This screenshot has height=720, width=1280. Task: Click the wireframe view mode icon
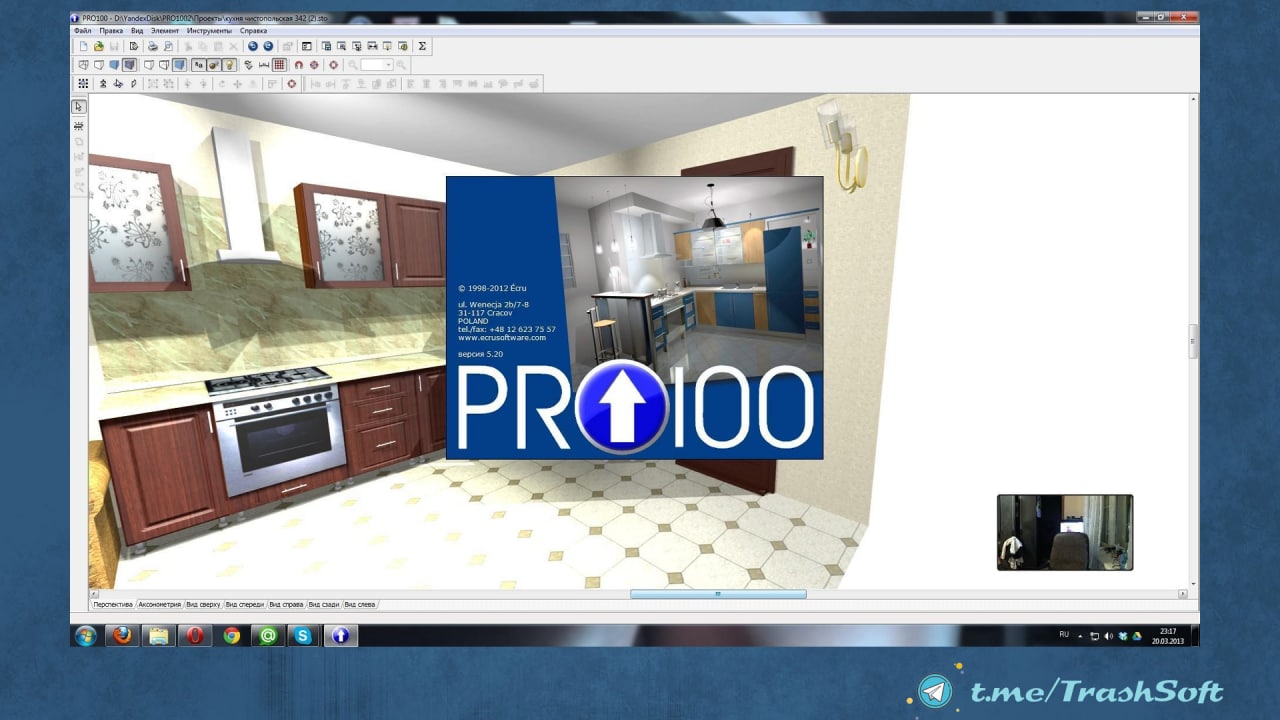tap(84, 65)
